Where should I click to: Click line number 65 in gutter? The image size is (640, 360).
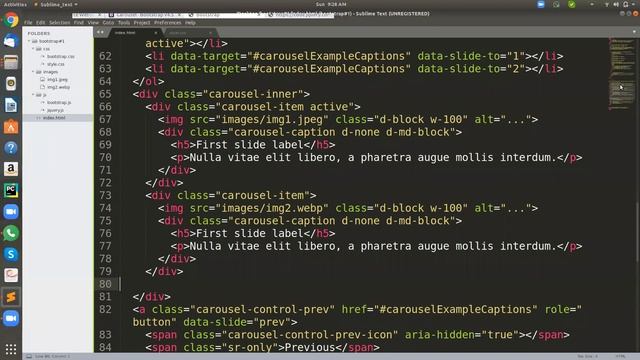[x=105, y=94]
